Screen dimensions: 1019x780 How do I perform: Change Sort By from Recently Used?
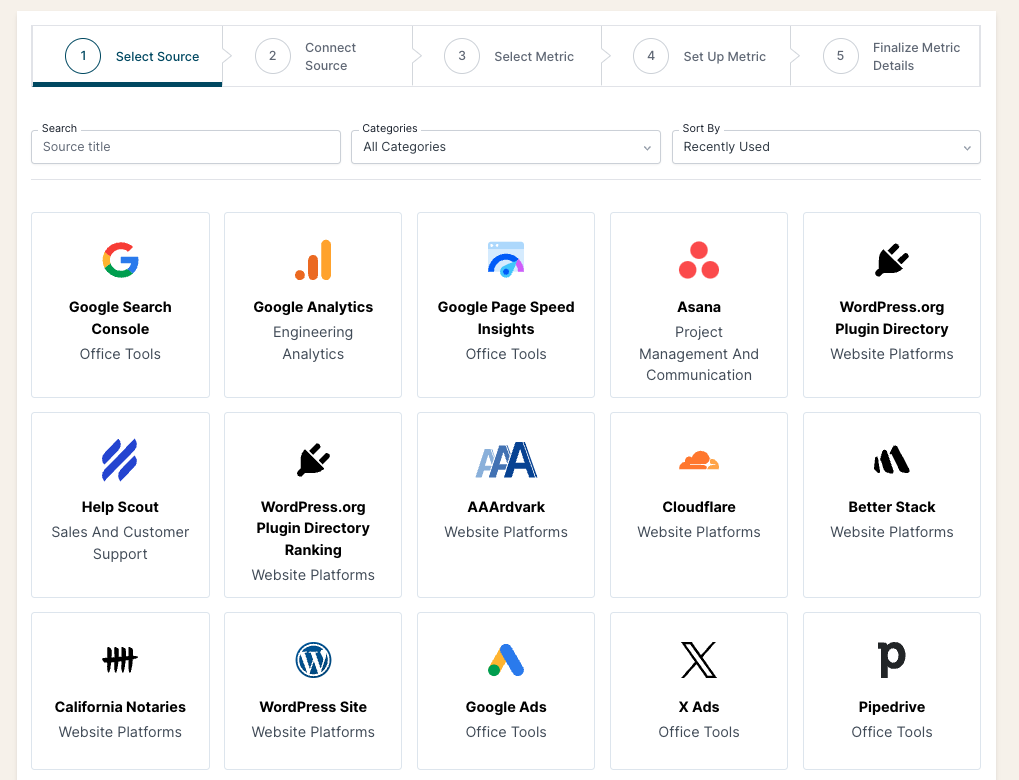tap(825, 146)
